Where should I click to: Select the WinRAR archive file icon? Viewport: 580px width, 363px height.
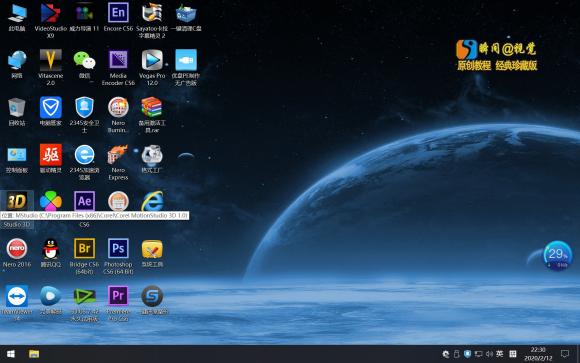tap(152, 108)
